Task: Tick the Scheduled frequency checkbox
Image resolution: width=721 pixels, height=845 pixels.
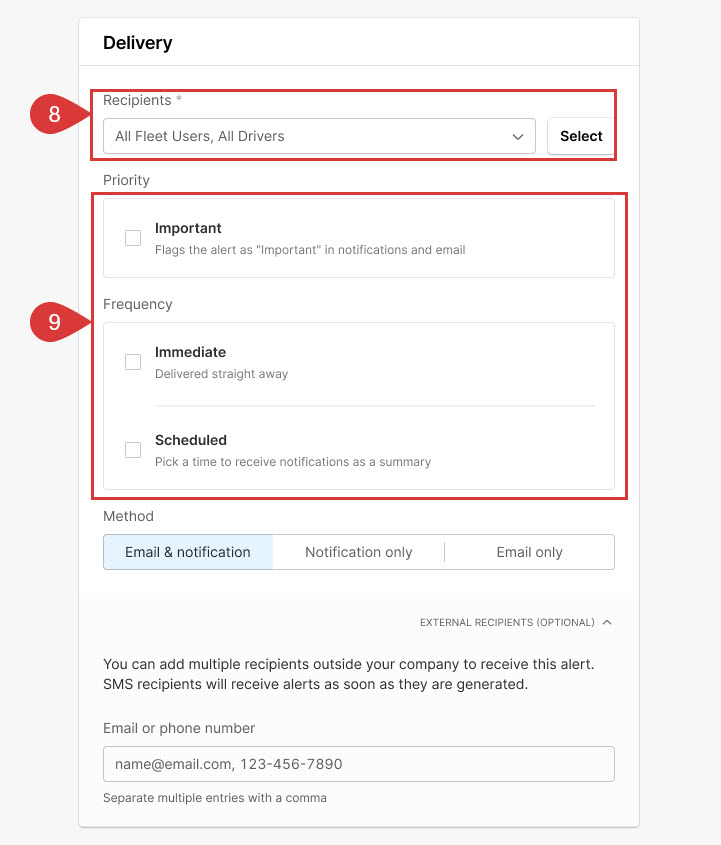Action: [x=133, y=450]
